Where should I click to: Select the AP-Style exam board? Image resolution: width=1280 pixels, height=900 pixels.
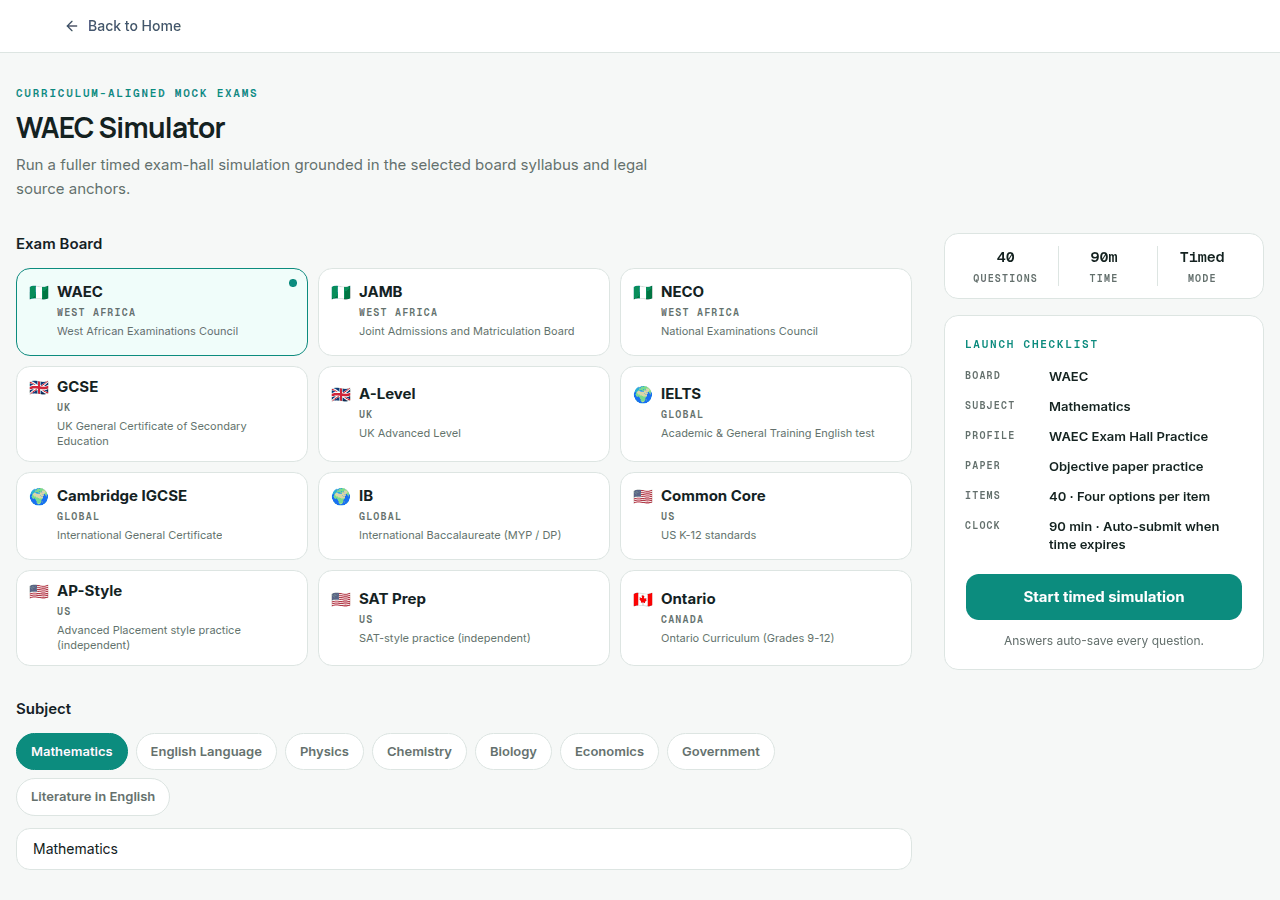tap(162, 618)
